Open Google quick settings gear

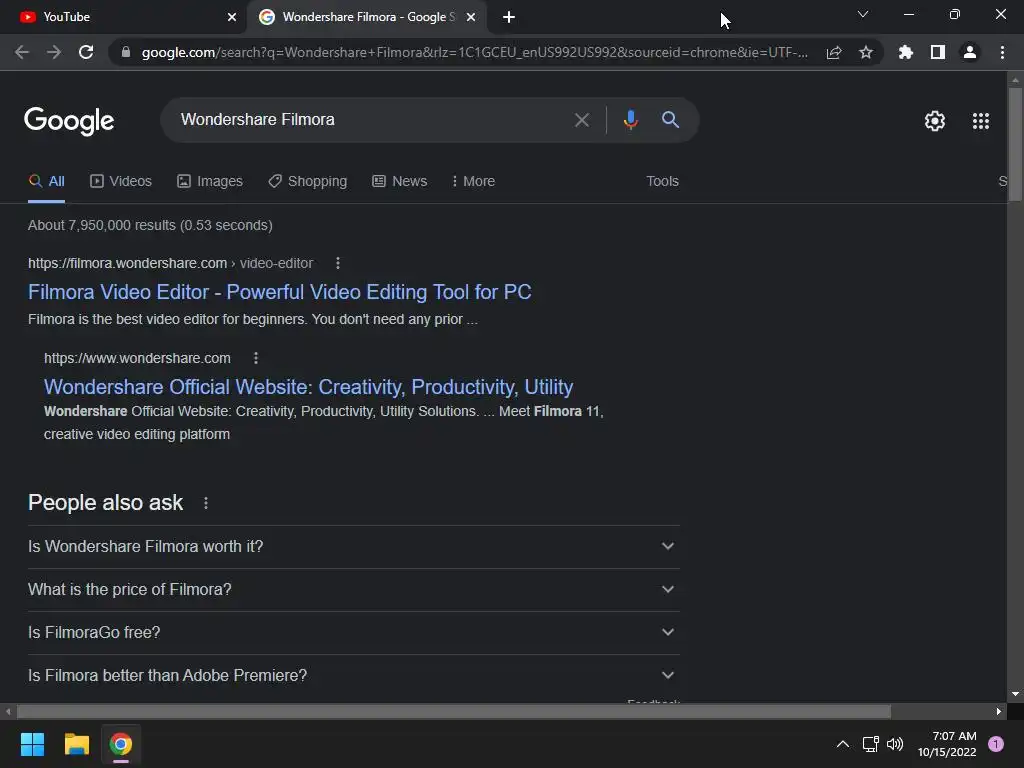(x=935, y=121)
